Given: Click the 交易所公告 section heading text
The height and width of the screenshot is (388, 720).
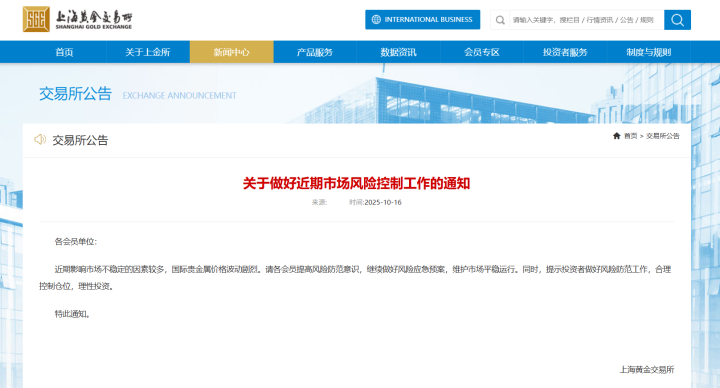Looking at the screenshot, I should [80, 140].
